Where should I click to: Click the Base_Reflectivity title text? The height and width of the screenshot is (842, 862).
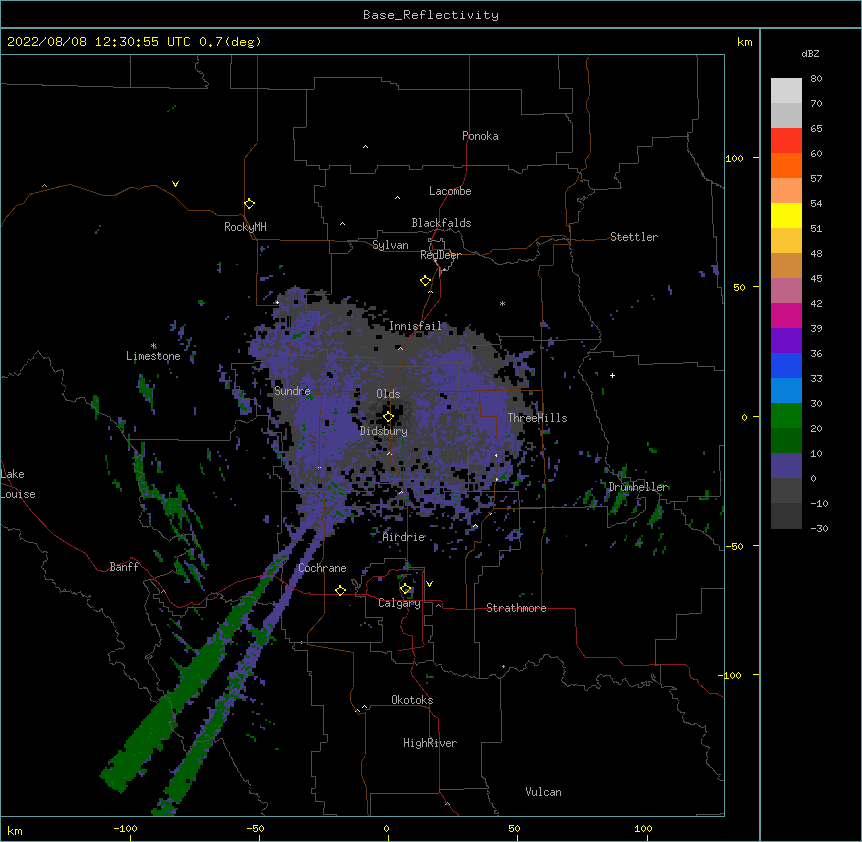pyautogui.click(x=431, y=15)
